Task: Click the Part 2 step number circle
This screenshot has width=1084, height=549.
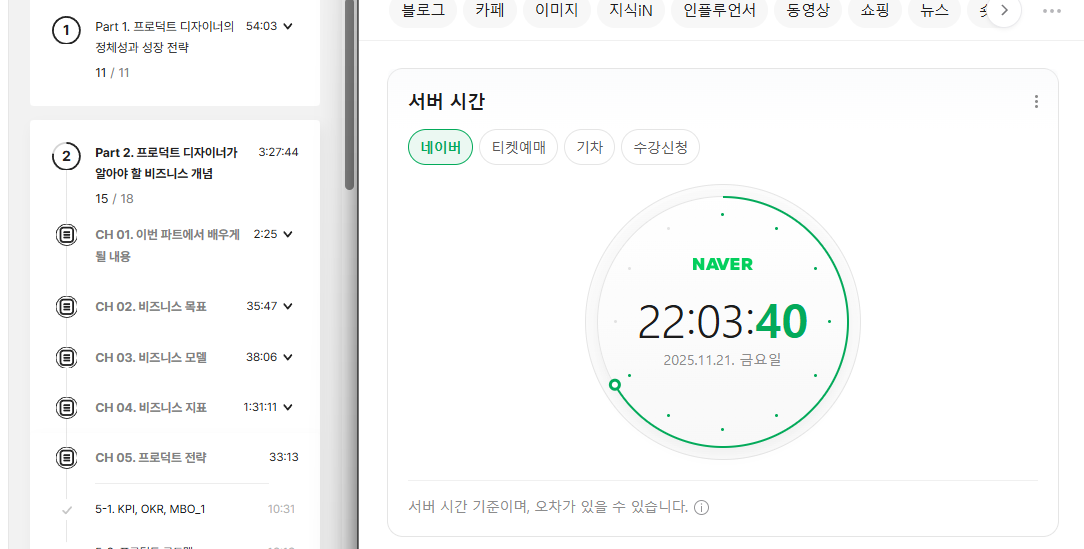Action: point(66,156)
